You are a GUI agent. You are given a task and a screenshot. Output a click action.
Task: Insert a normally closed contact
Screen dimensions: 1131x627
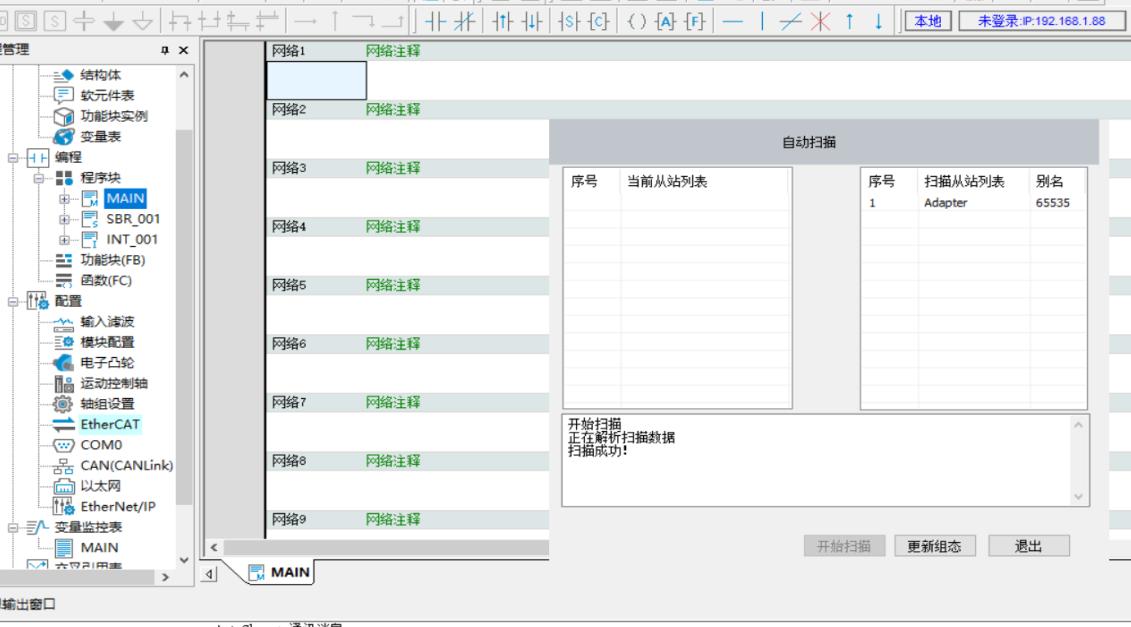464,21
